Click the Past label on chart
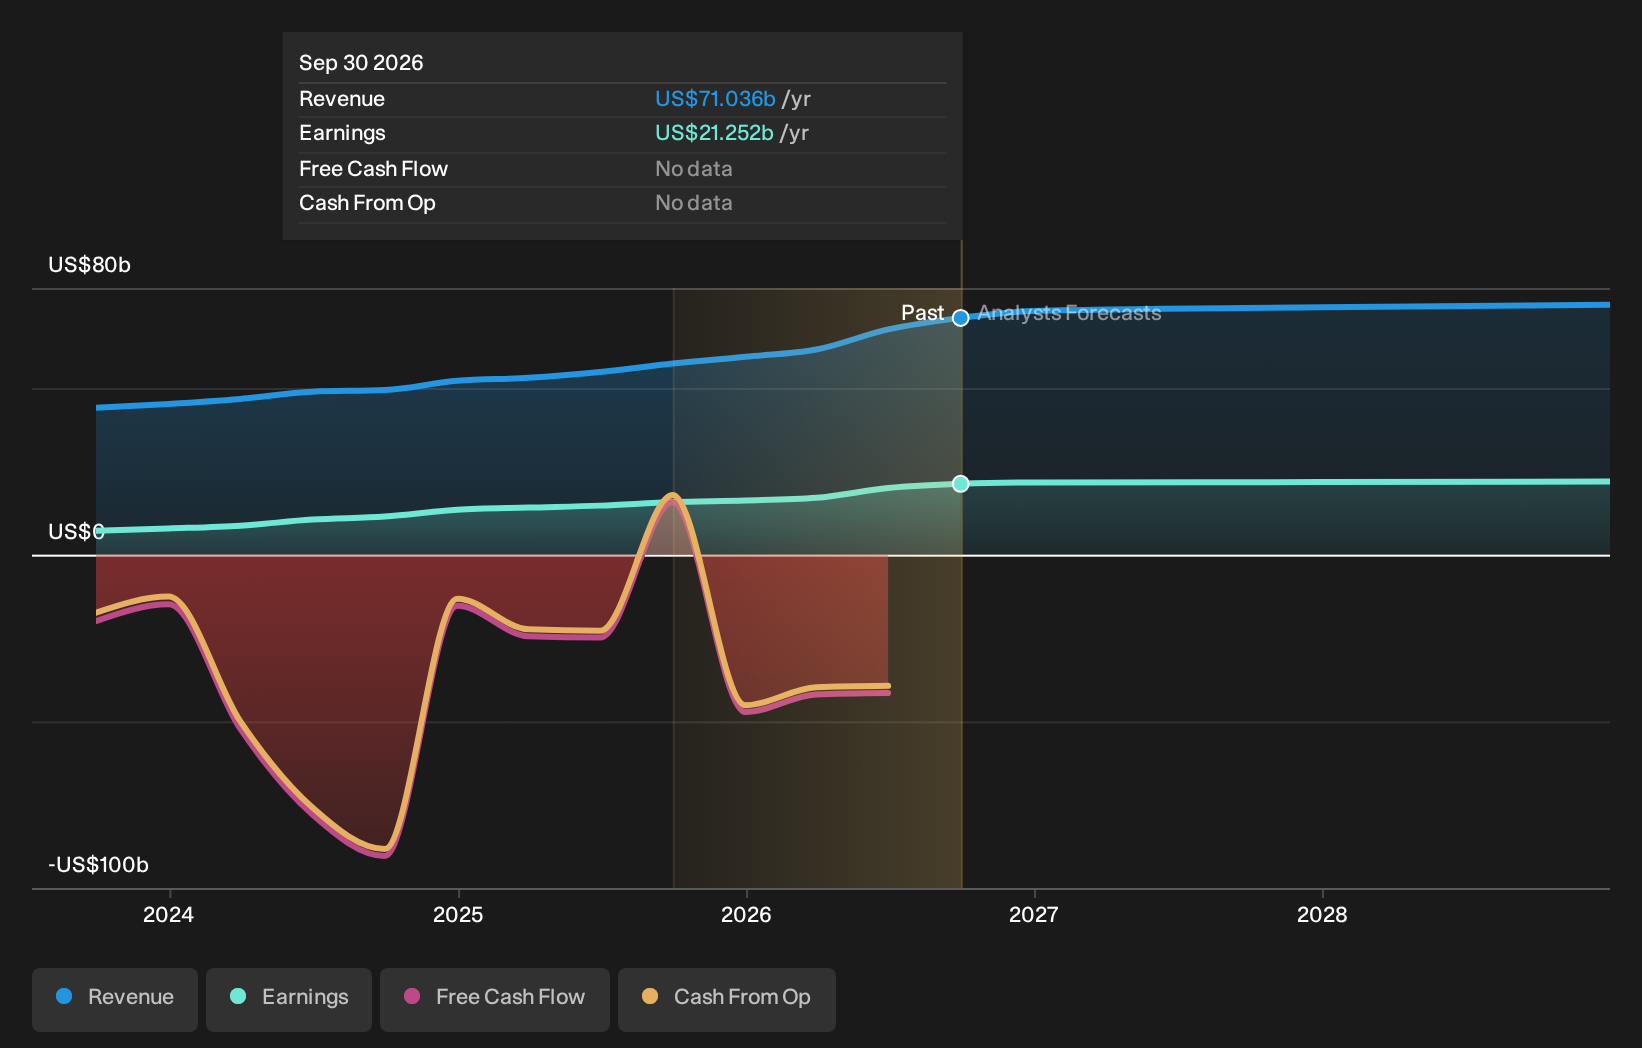Viewport: 1642px width, 1048px height. coord(922,313)
